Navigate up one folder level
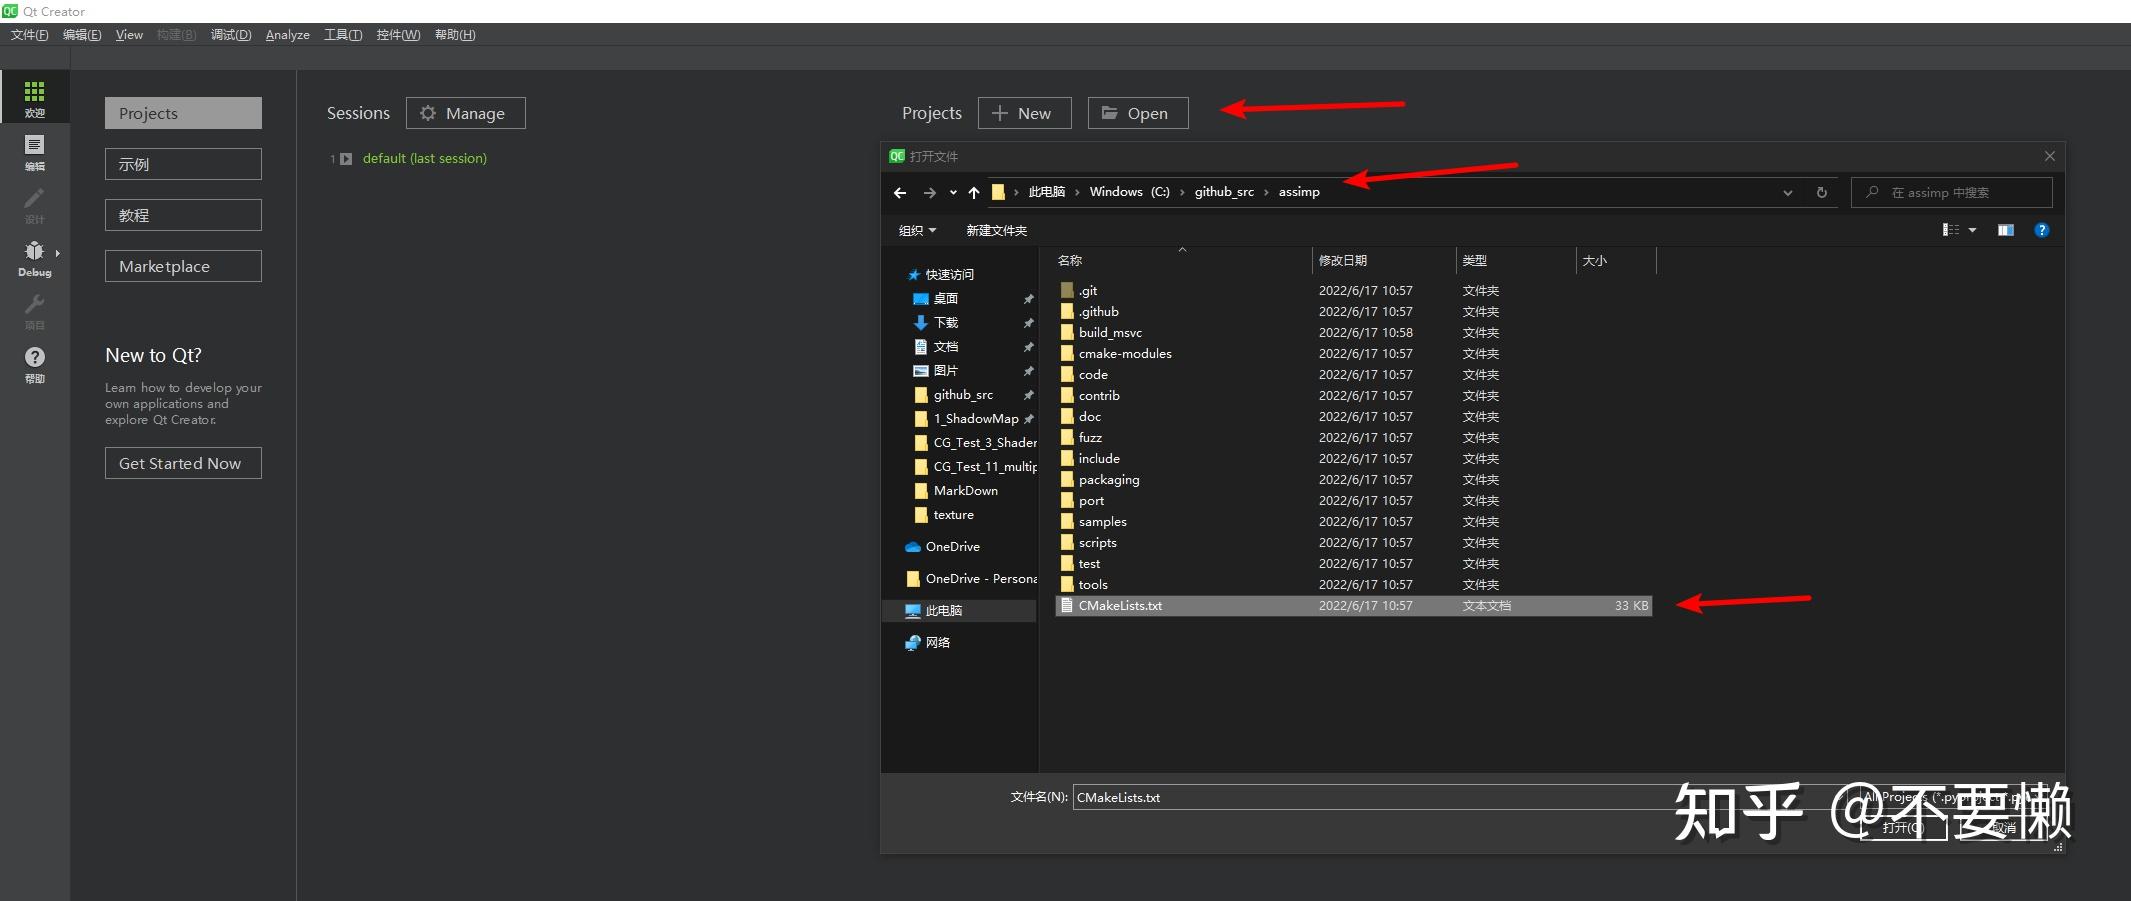The image size is (2131, 901). tap(973, 192)
